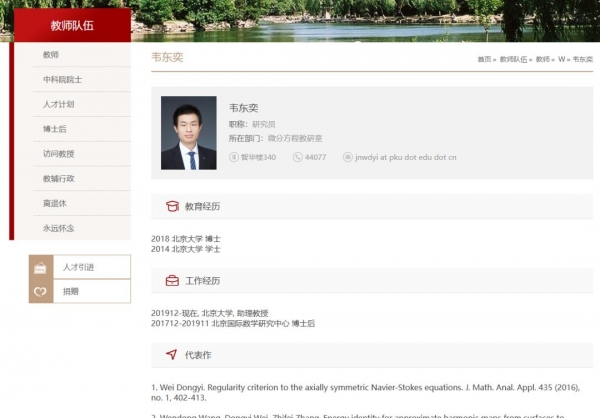Click the briefcase icon beside 工作经历
The width and height of the screenshot is (600, 418).
coord(171,281)
